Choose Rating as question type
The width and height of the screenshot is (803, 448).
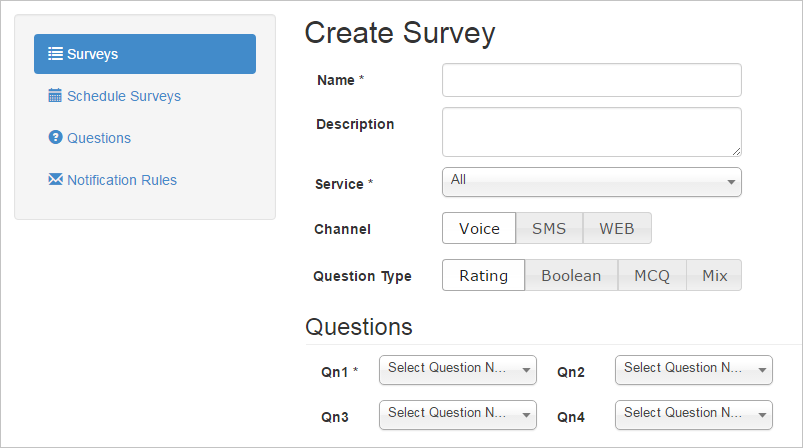pos(483,275)
